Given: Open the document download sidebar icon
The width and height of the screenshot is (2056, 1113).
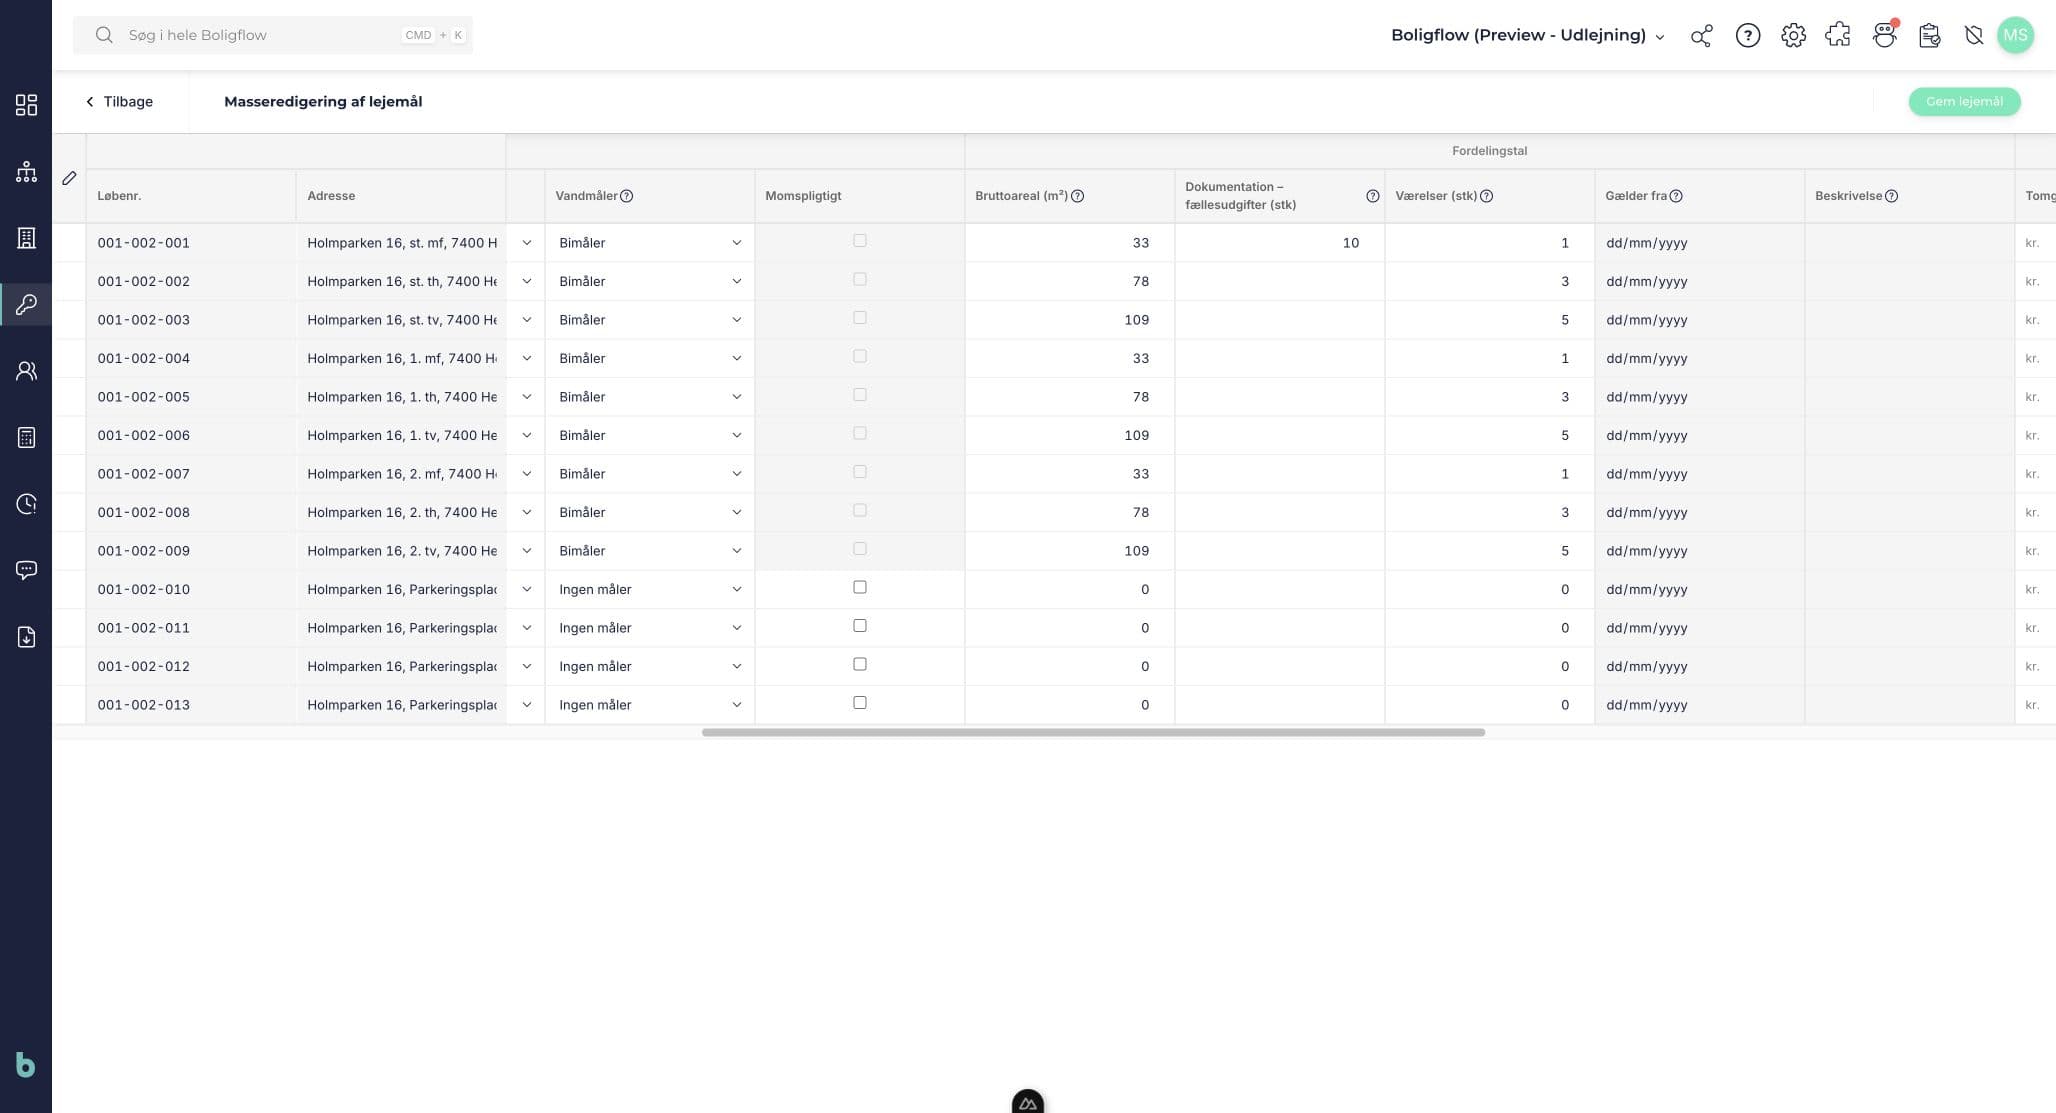Looking at the screenshot, I should click(26, 637).
